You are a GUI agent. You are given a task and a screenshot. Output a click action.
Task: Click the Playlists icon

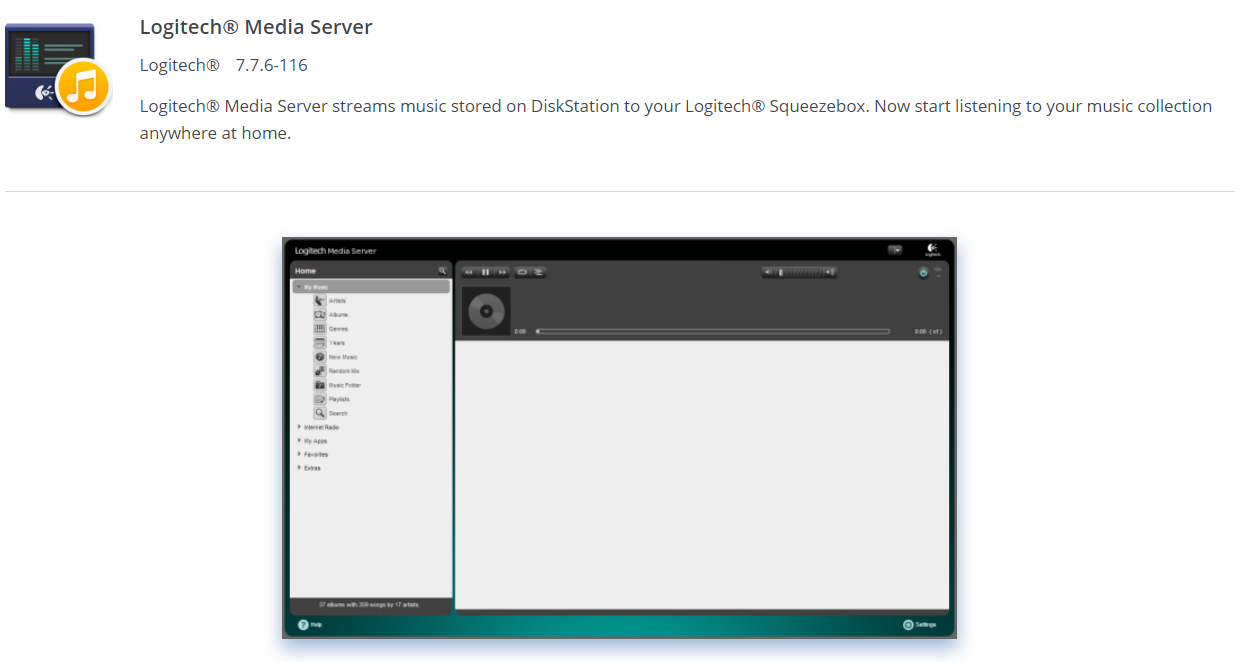click(x=320, y=398)
